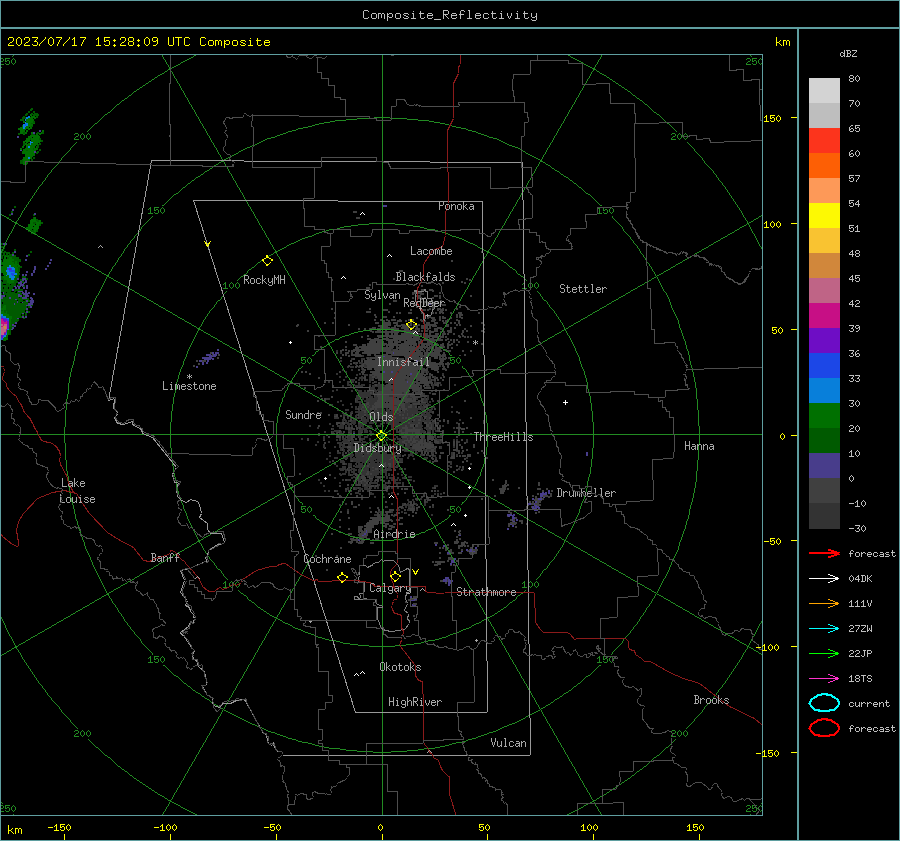Click the orange 111V arrow icon
900x841 pixels.
(x=824, y=603)
